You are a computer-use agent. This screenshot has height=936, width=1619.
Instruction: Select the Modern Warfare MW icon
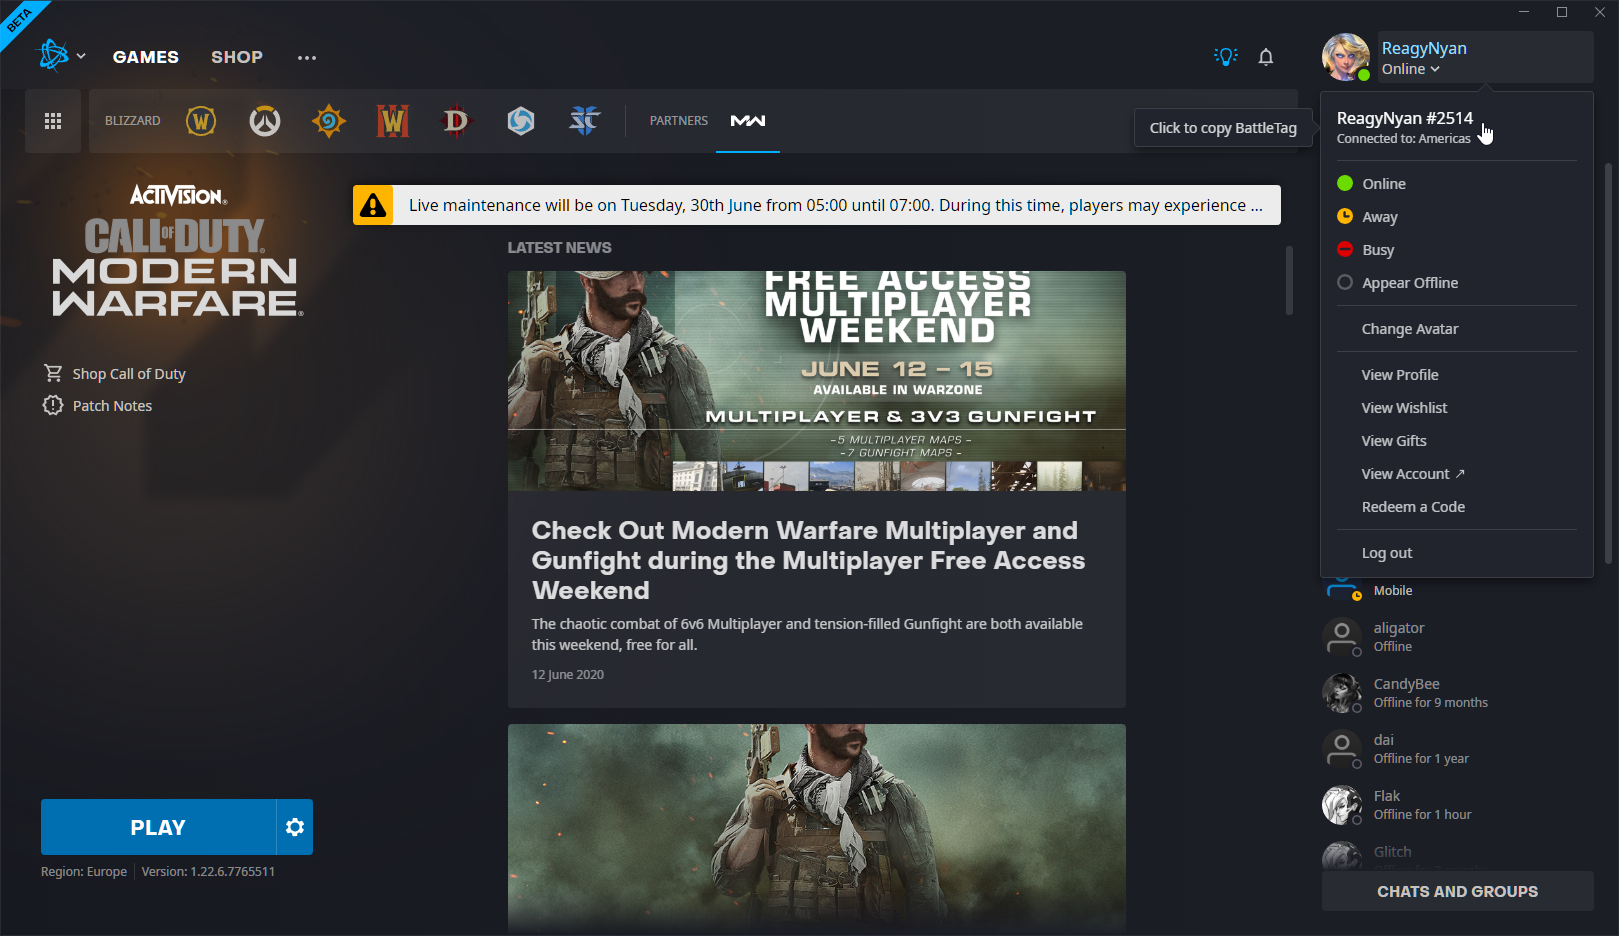point(748,121)
